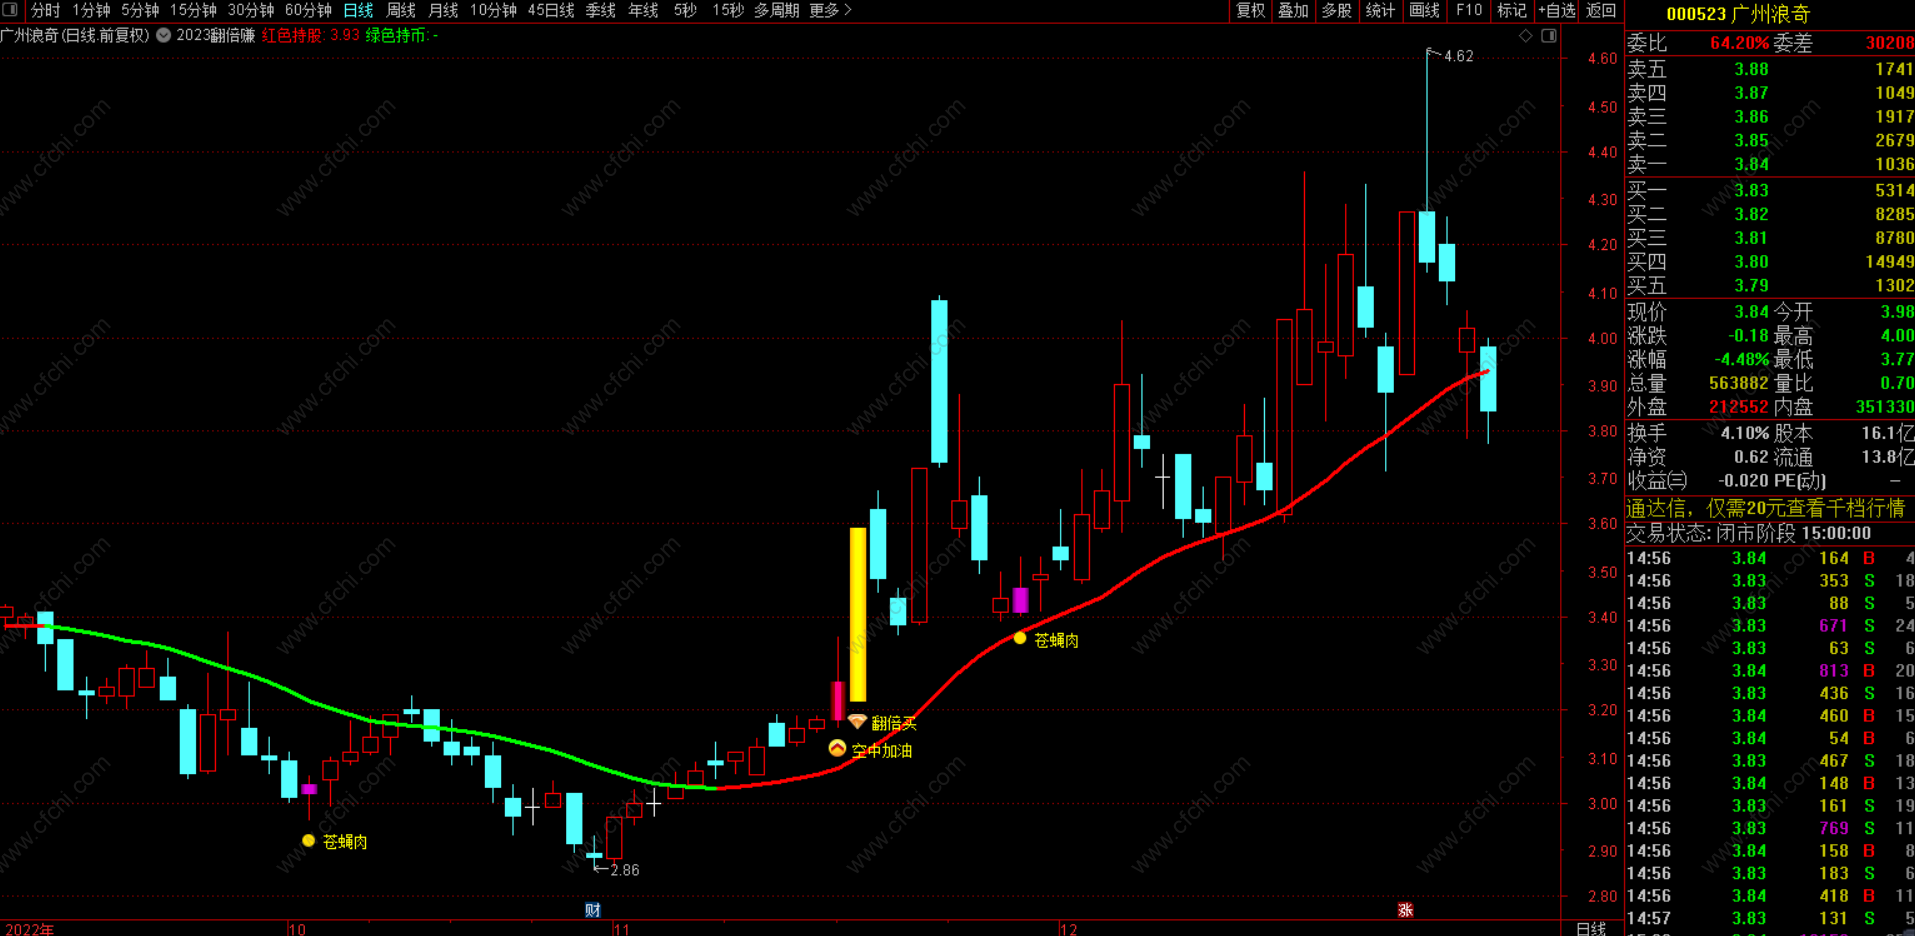Switch to the 周线 weekly chart tab

(400, 10)
